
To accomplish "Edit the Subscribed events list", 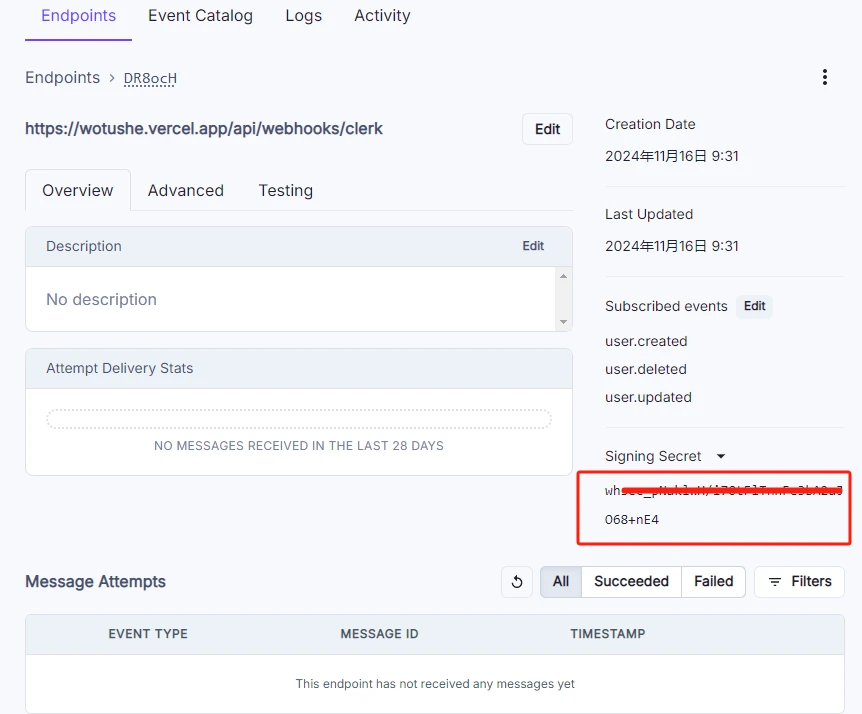I will point(754,306).
